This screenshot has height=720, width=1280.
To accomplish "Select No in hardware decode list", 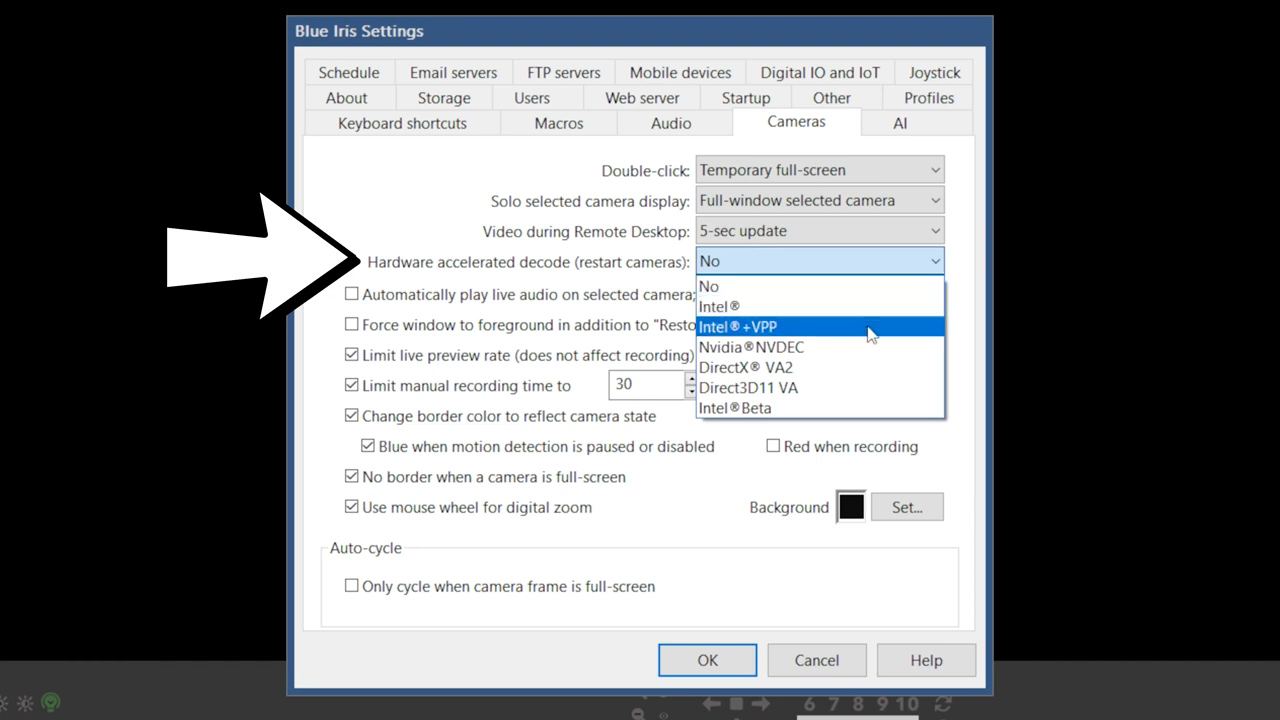I will click(820, 287).
